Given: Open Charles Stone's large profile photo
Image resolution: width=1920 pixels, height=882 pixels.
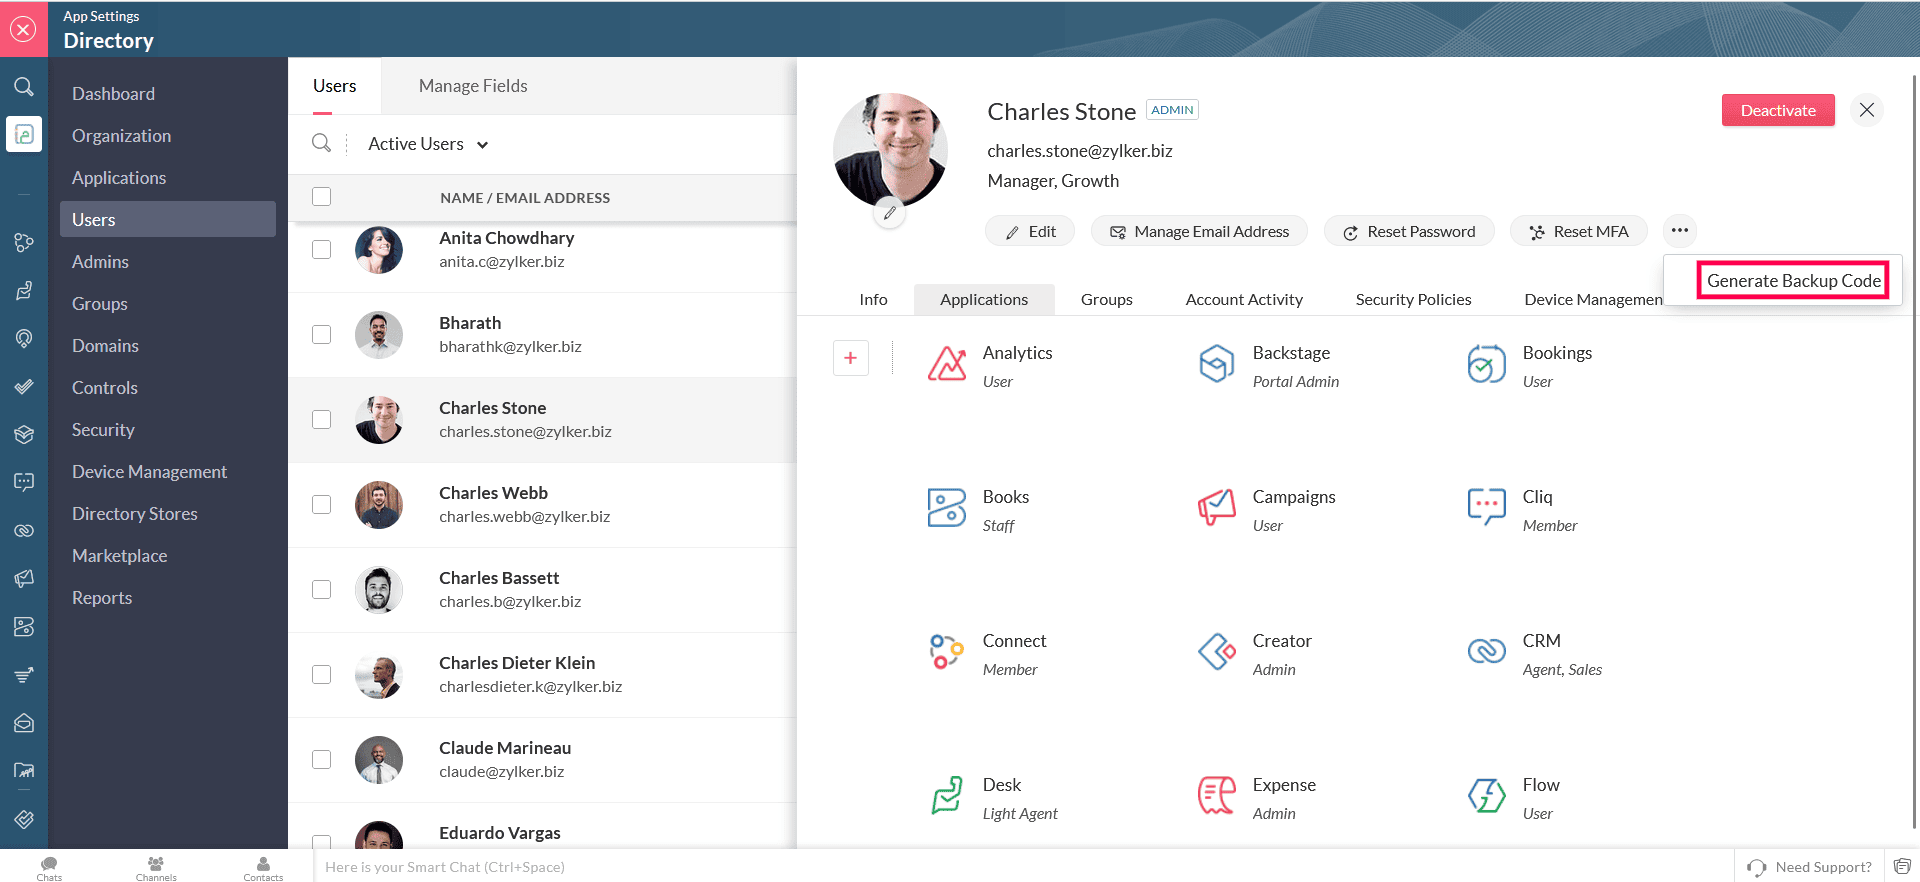Looking at the screenshot, I should (890, 151).
